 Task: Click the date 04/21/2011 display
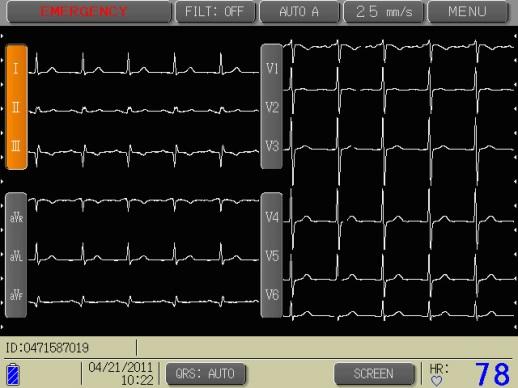pos(120,368)
